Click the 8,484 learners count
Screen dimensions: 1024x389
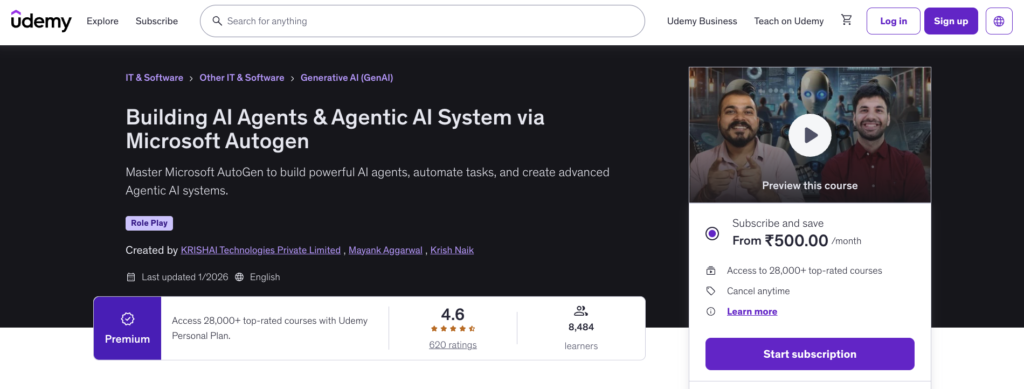click(x=581, y=327)
